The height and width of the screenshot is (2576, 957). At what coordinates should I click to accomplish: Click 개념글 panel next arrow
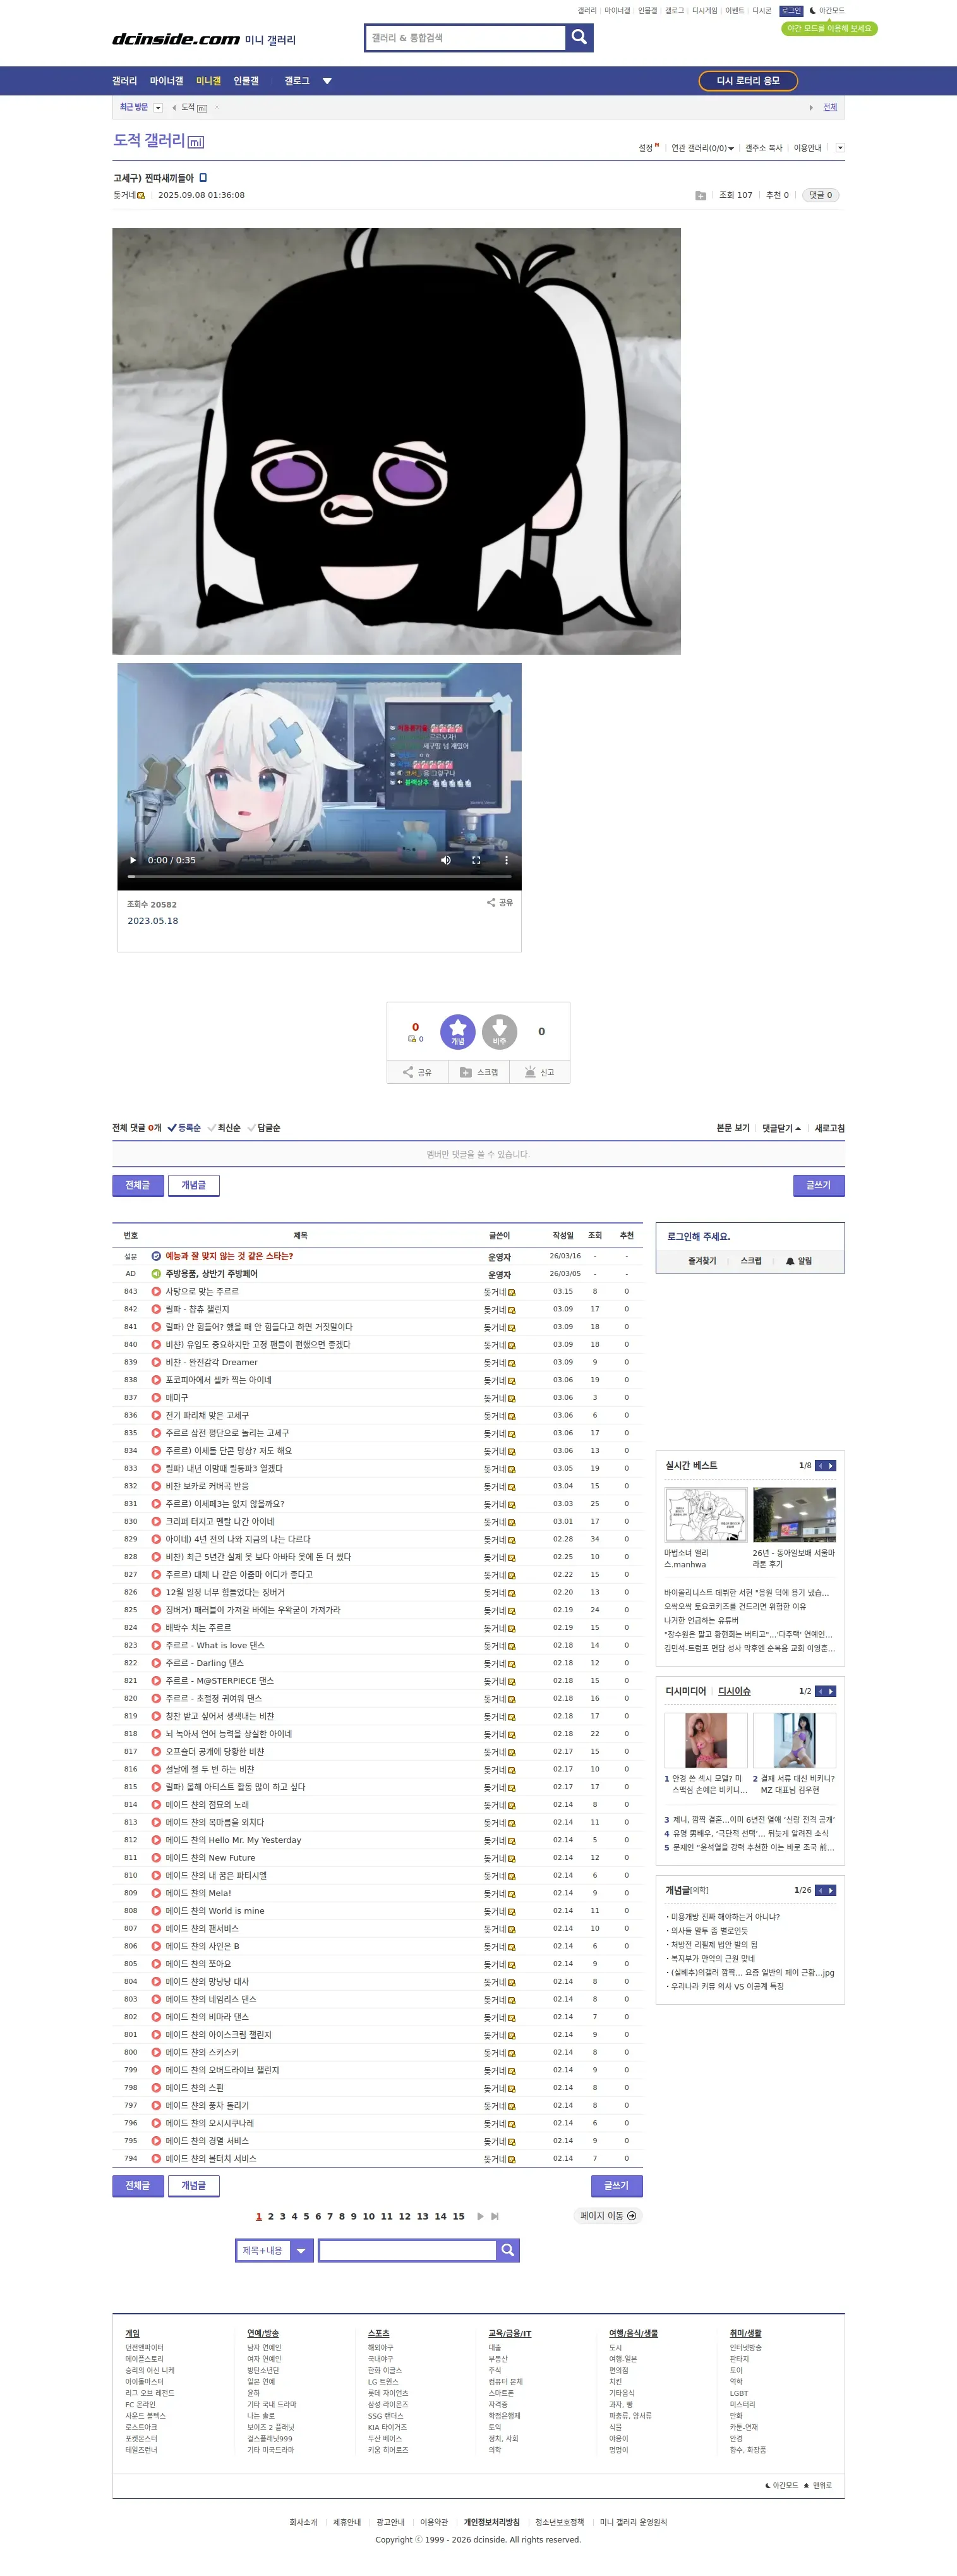(x=831, y=1890)
